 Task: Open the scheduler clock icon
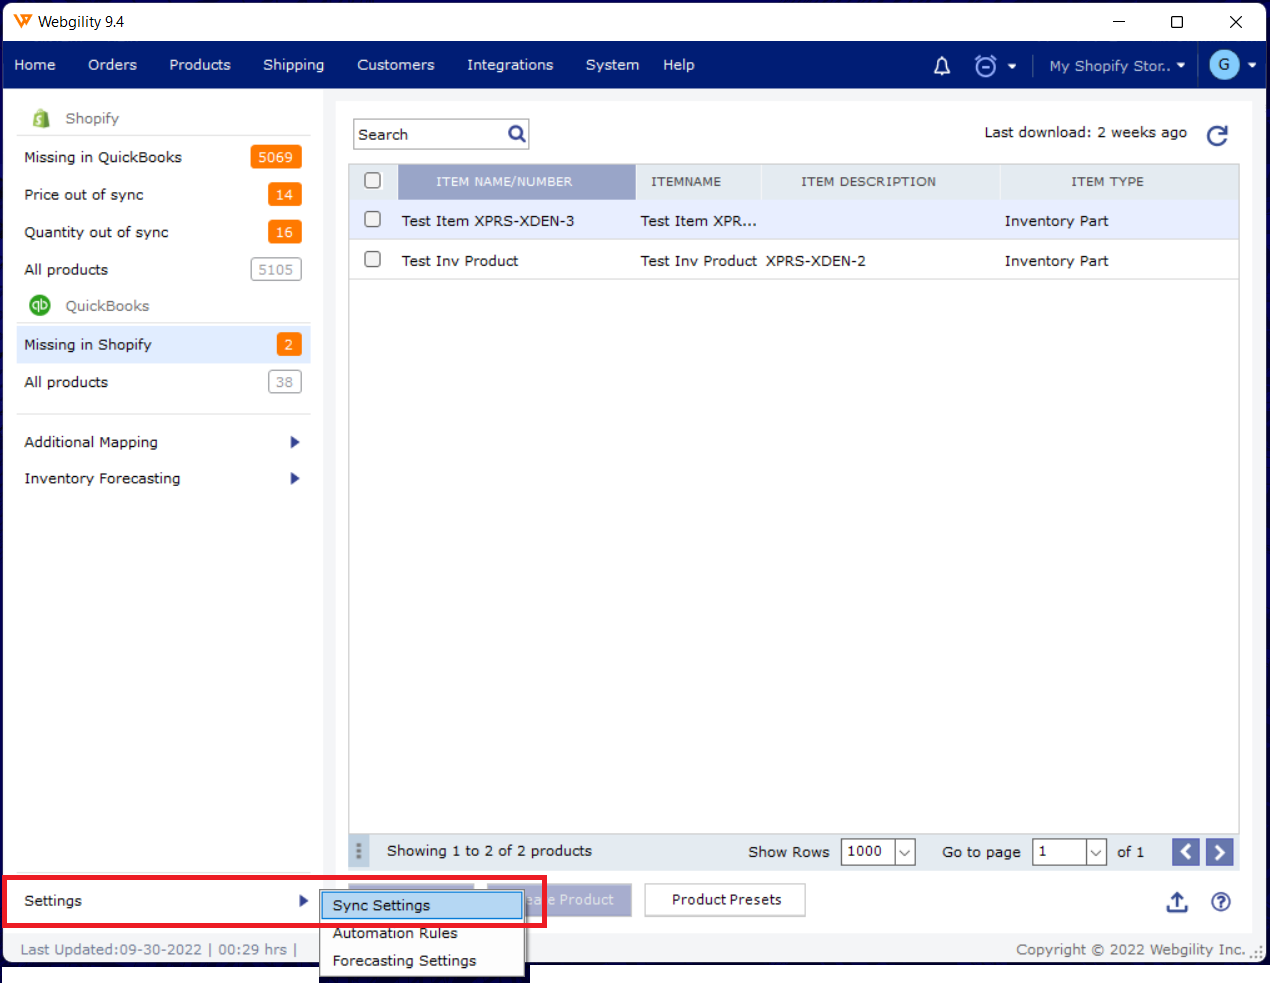tap(986, 66)
